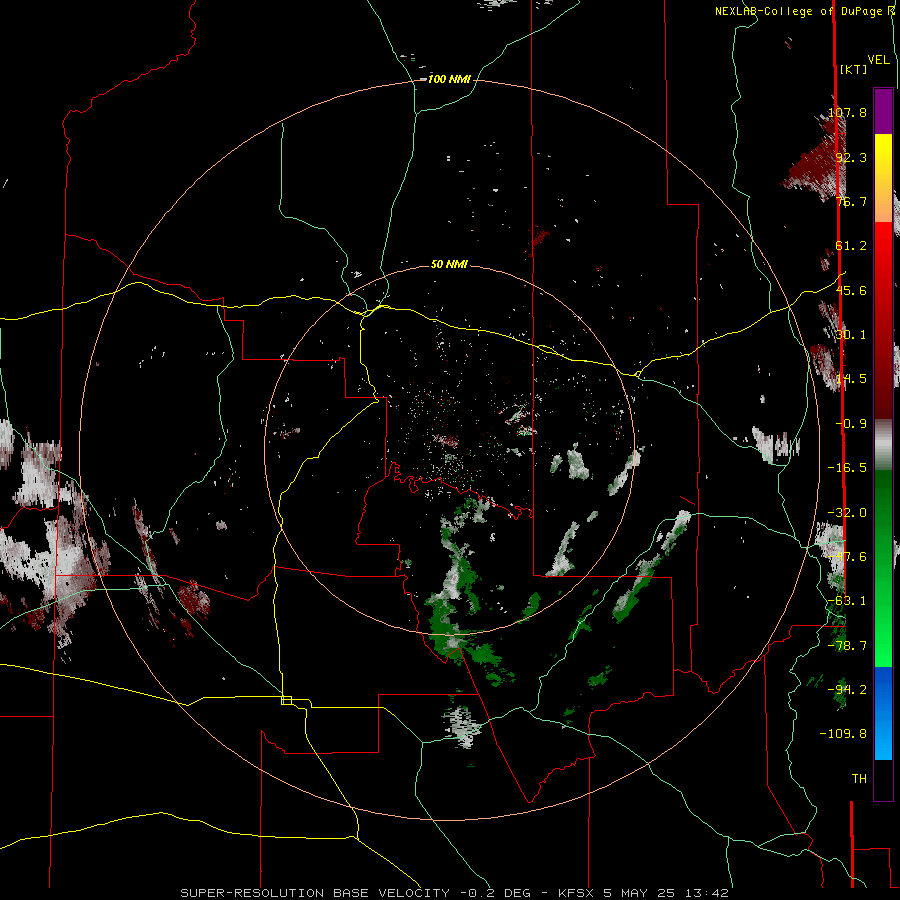Click the 92.3 legend value
This screenshot has width=900, height=900.
851,157
